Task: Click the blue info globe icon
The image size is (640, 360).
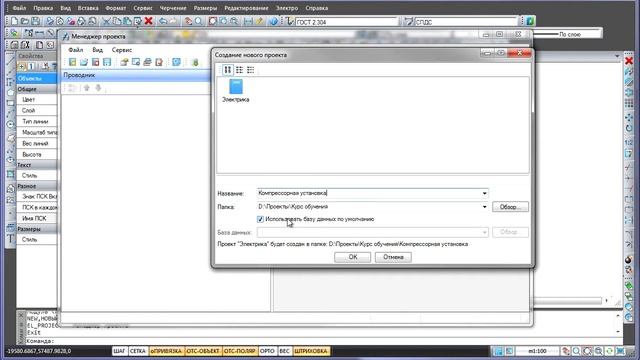Action: [x=273, y=21]
